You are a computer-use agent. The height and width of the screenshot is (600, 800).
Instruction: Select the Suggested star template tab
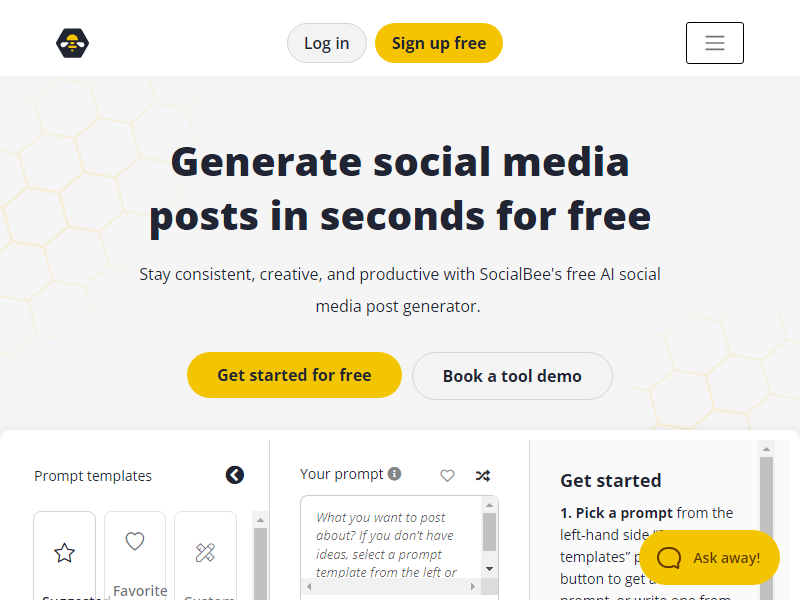coord(65,555)
